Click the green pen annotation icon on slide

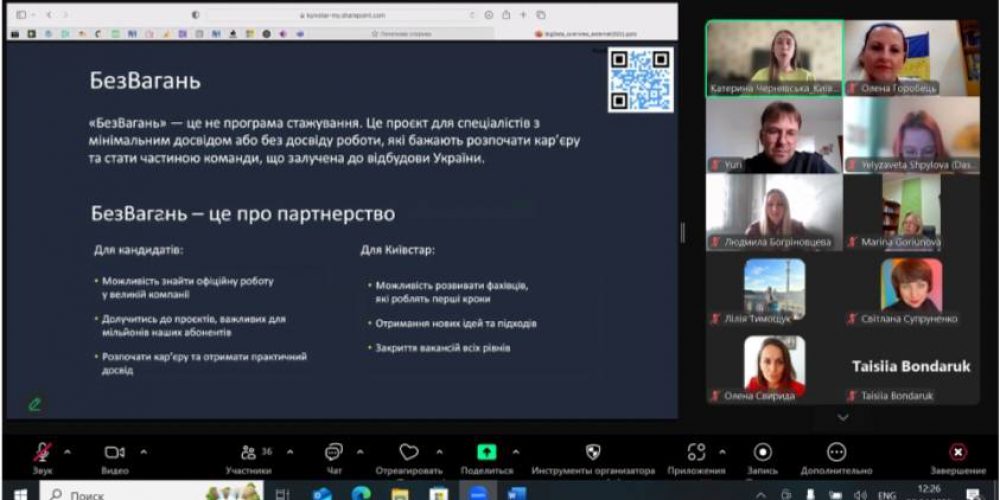tap(35, 404)
